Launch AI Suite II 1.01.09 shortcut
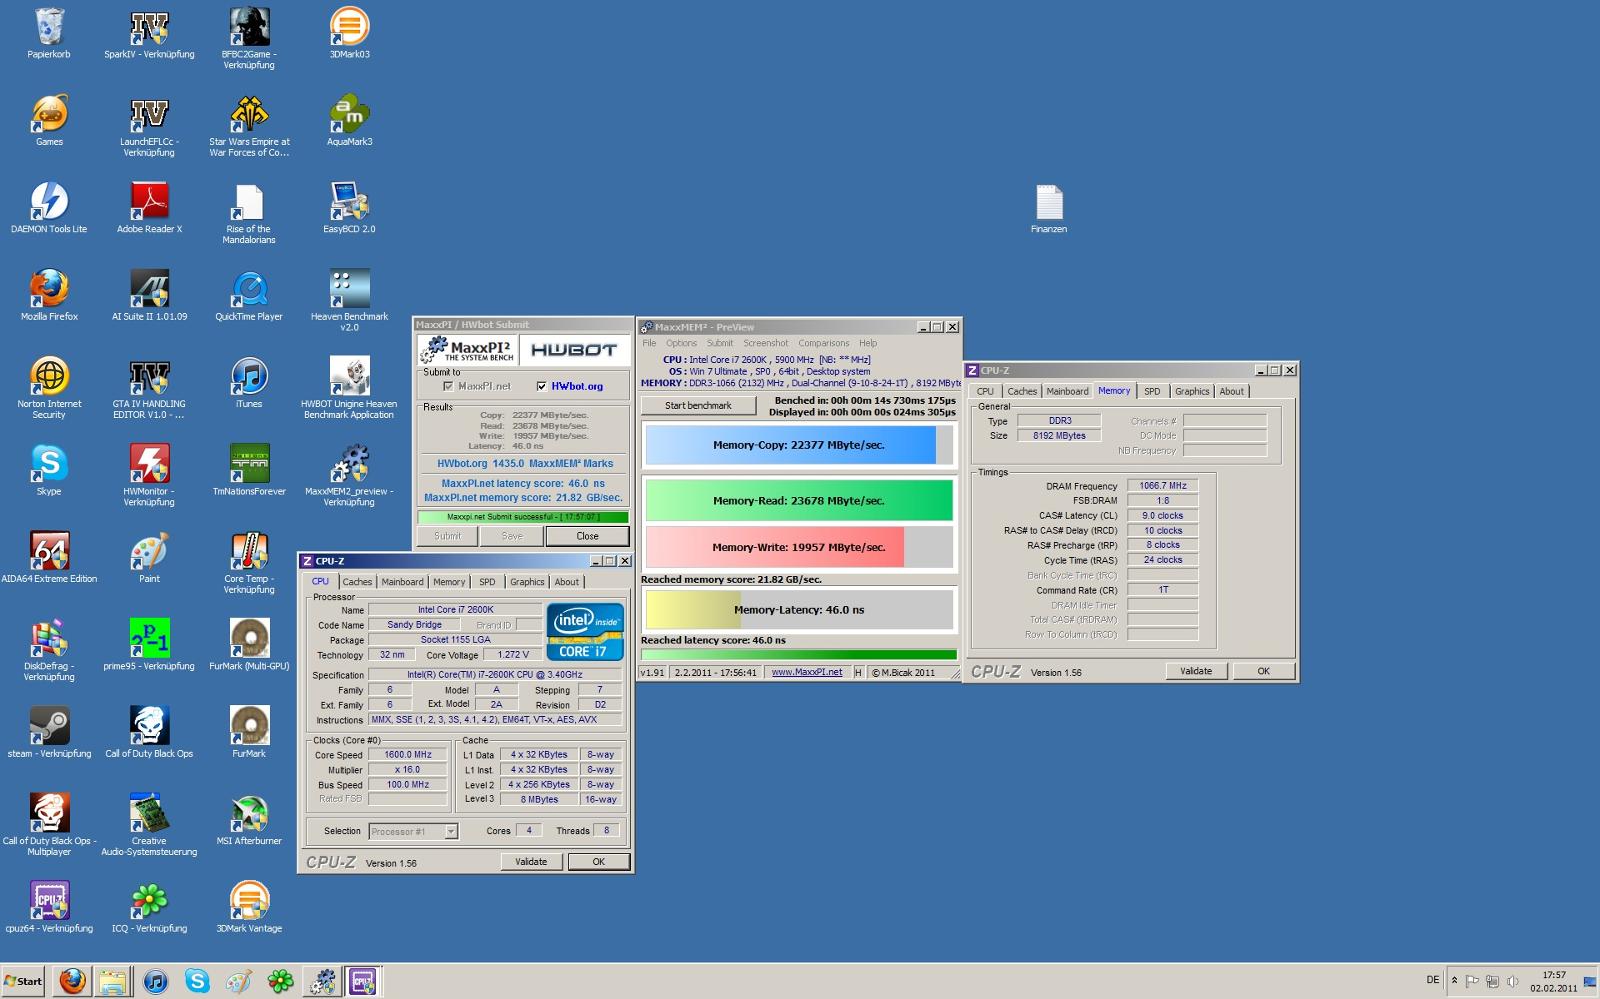1600x999 pixels. point(149,295)
